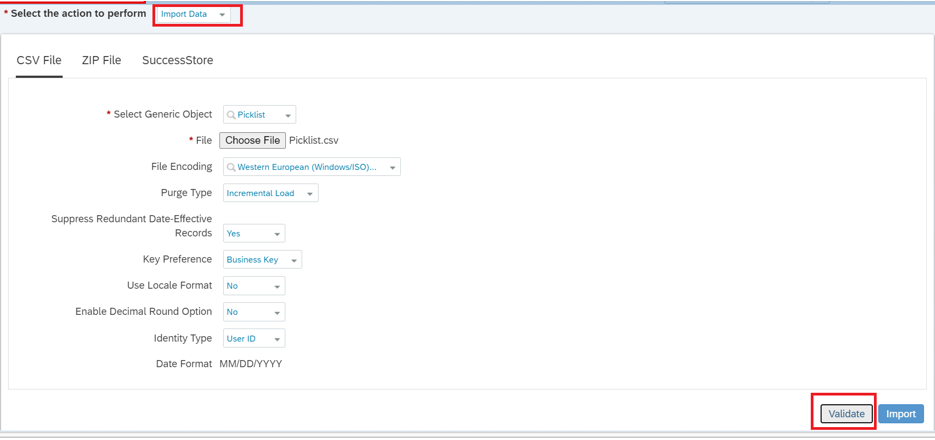Open the Select Generic Object Picklist dropdown
Viewport: 935px width, 440px height.
(259, 114)
